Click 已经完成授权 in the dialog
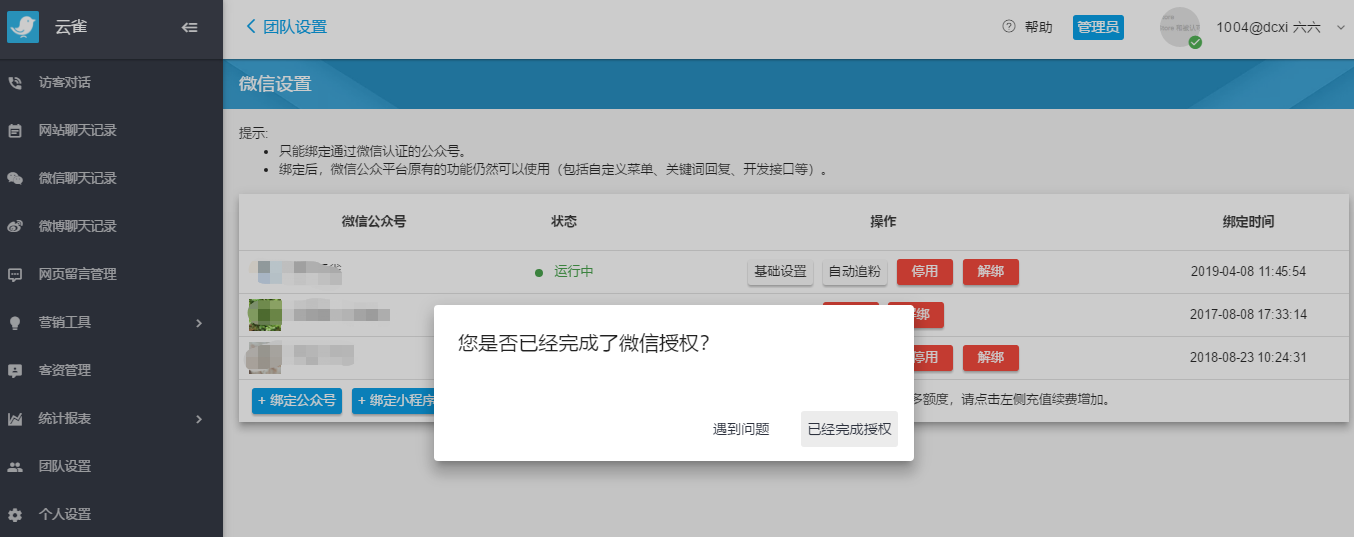Screen dimensions: 1354x537 pyautogui.click(x=849, y=429)
